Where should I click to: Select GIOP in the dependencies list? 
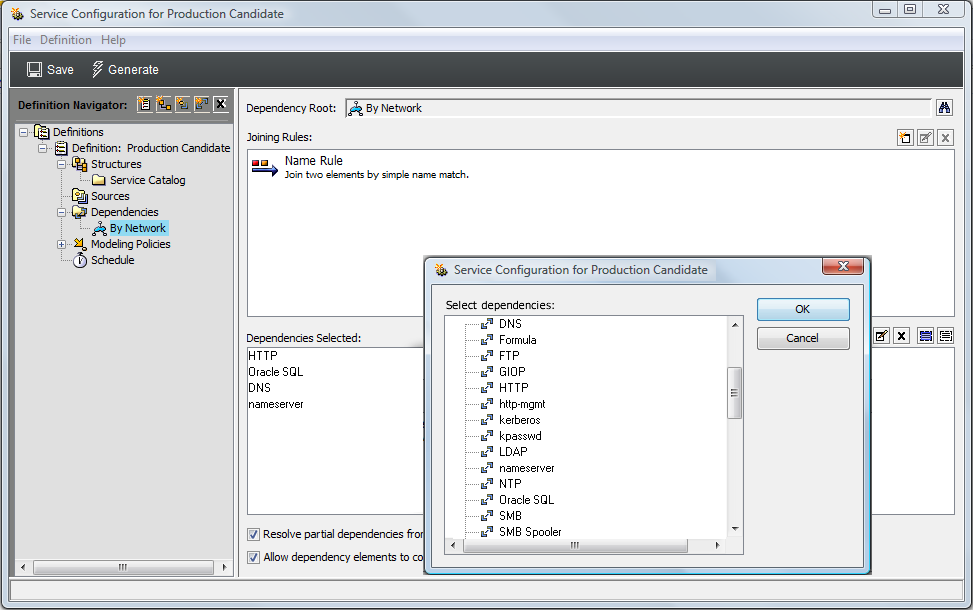[x=512, y=372]
